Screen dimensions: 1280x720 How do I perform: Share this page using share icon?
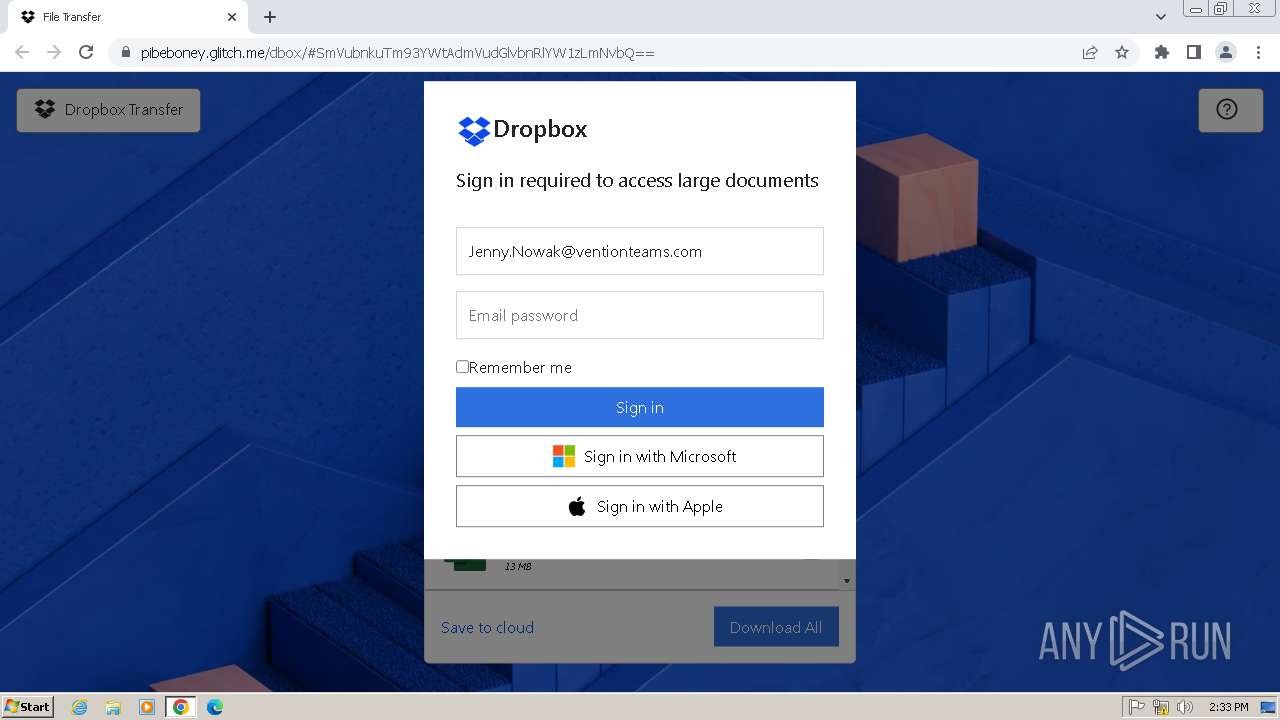pos(1090,52)
